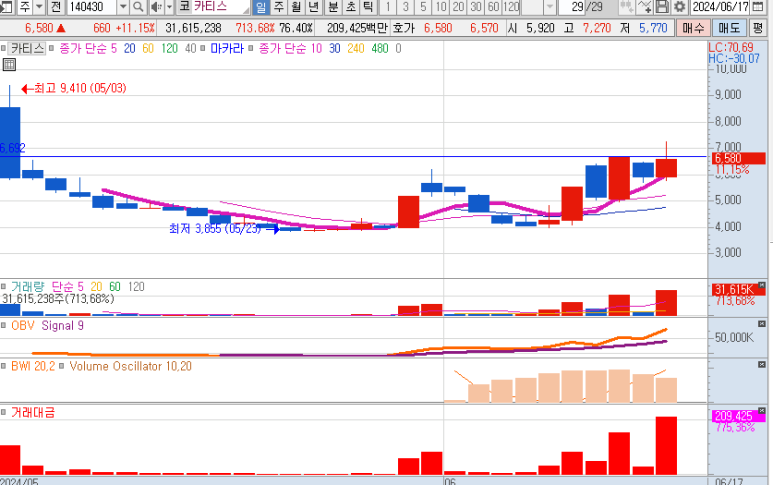Image resolution: width=773 pixels, height=485 pixels.
Task: Click the 매도 sell button
Action: click(729, 28)
